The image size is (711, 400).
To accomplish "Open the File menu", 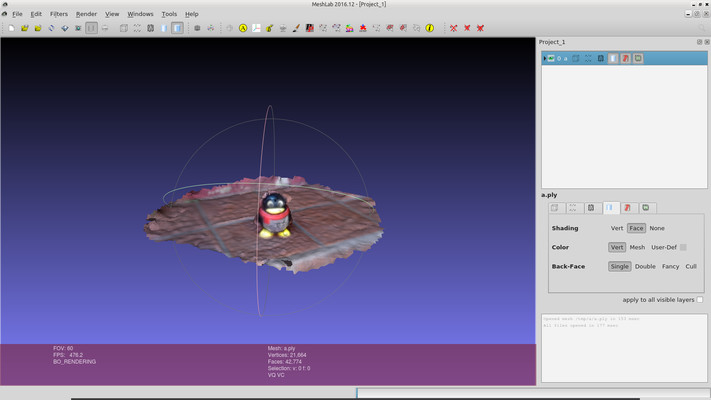I will coord(17,14).
